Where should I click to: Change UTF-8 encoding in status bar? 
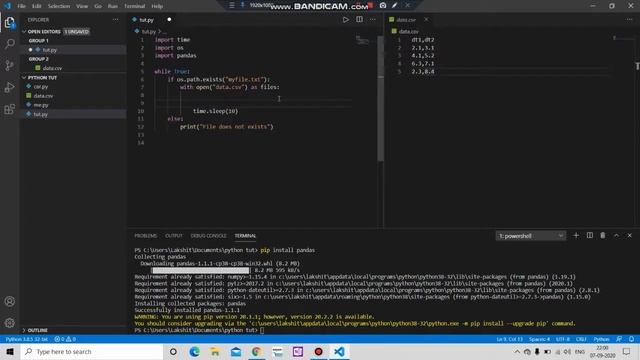(x=563, y=339)
